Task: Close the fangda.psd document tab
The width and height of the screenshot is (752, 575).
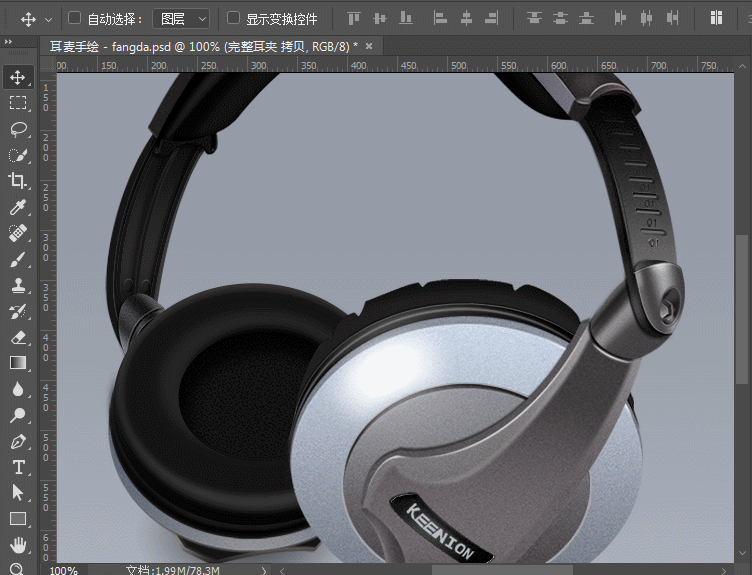Action: 369,46
